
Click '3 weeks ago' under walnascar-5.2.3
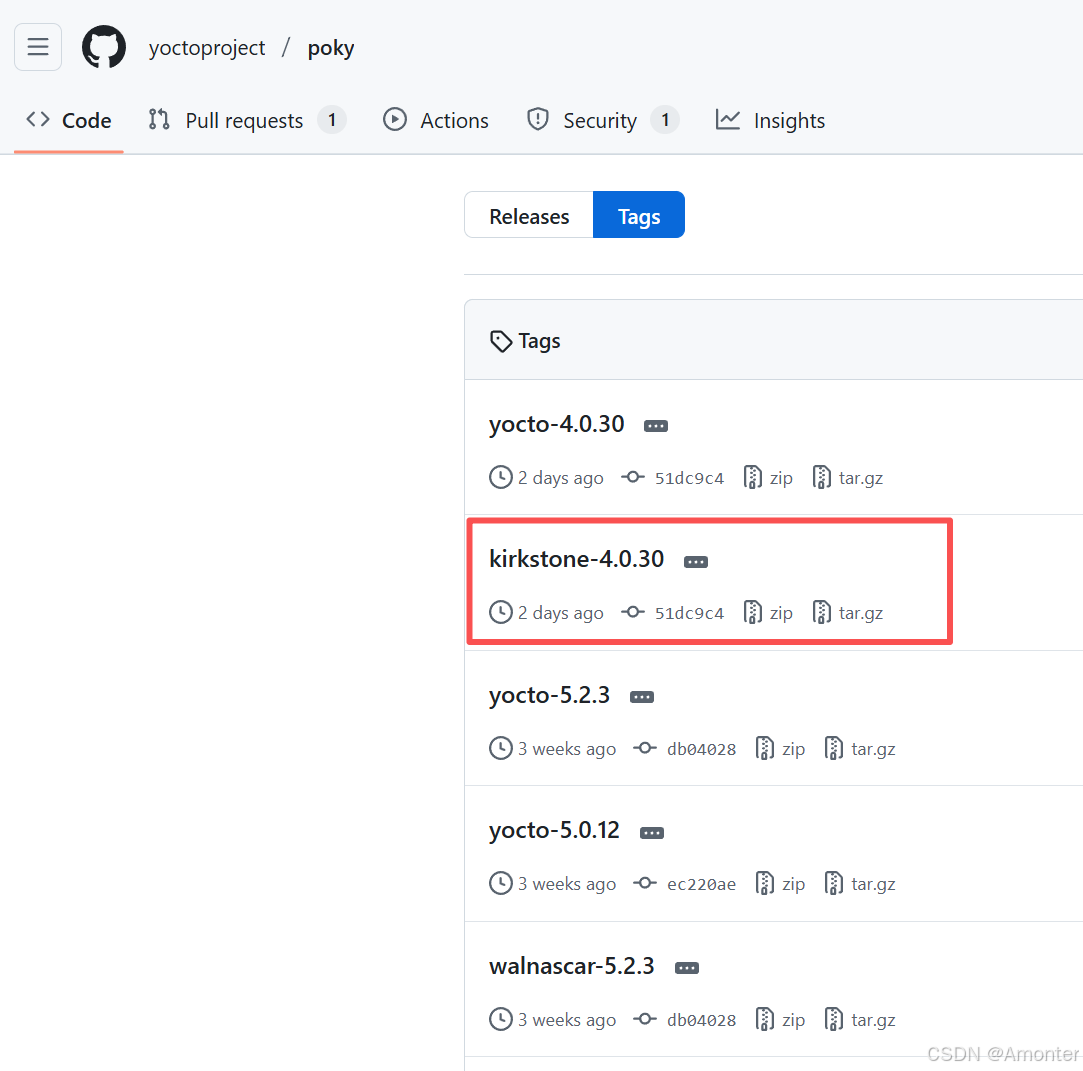pyautogui.click(x=567, y=1020)
